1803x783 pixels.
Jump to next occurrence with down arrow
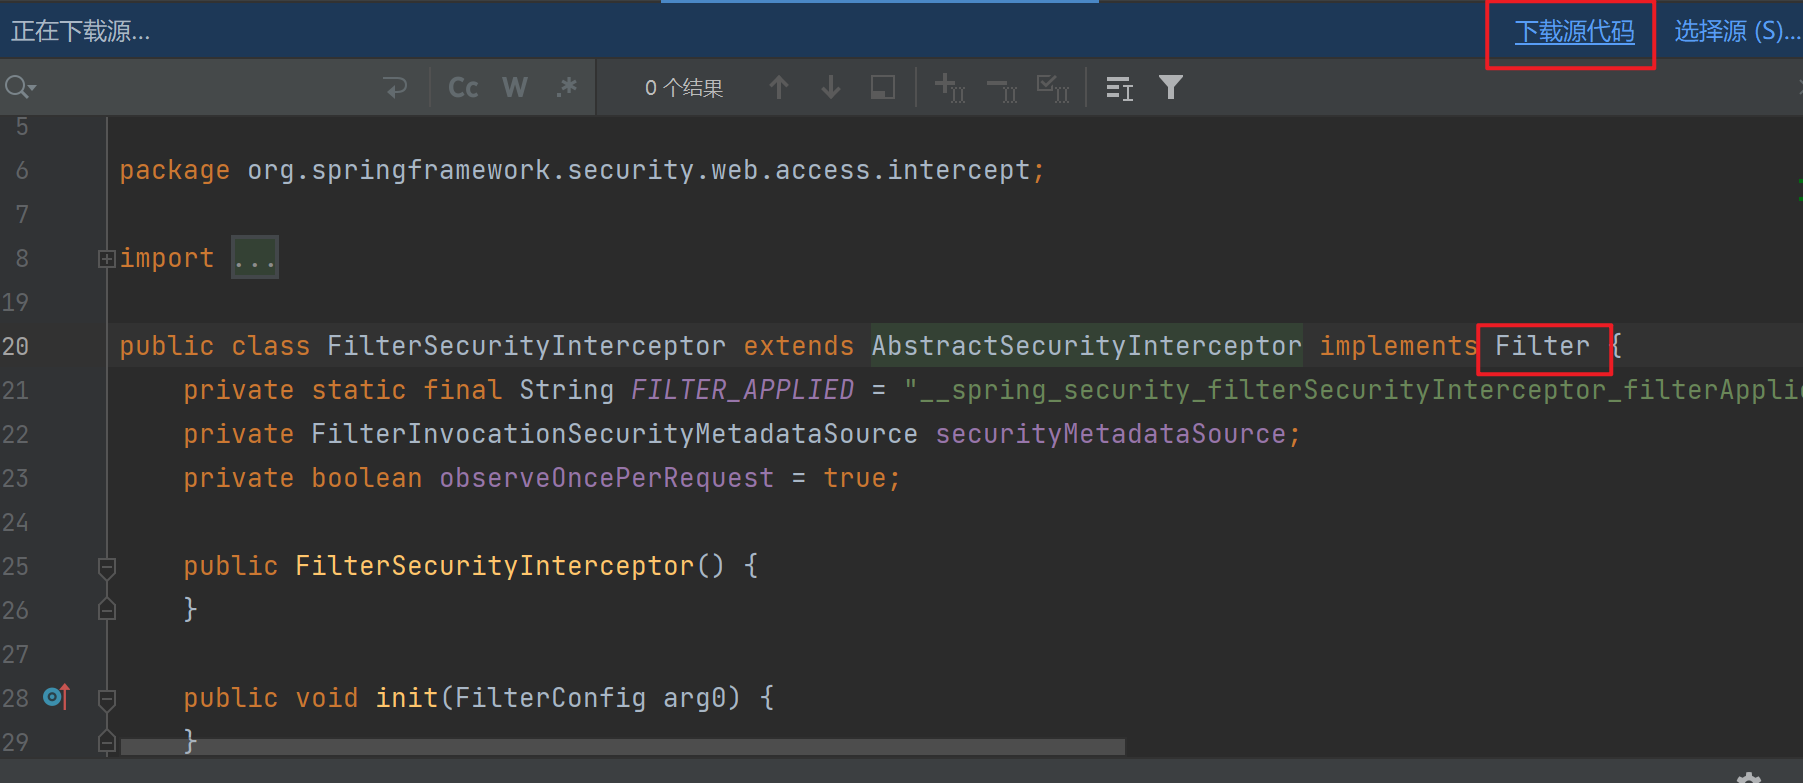pos(831,88)
